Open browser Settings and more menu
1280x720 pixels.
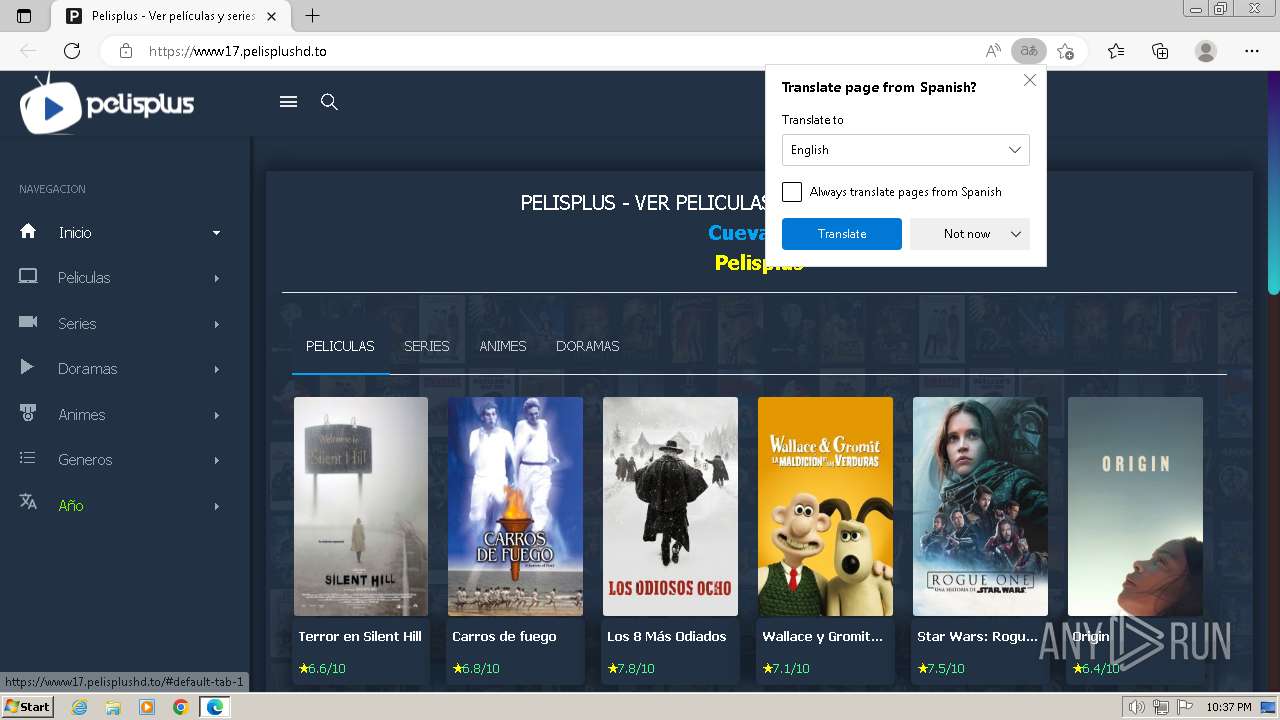1252,51
